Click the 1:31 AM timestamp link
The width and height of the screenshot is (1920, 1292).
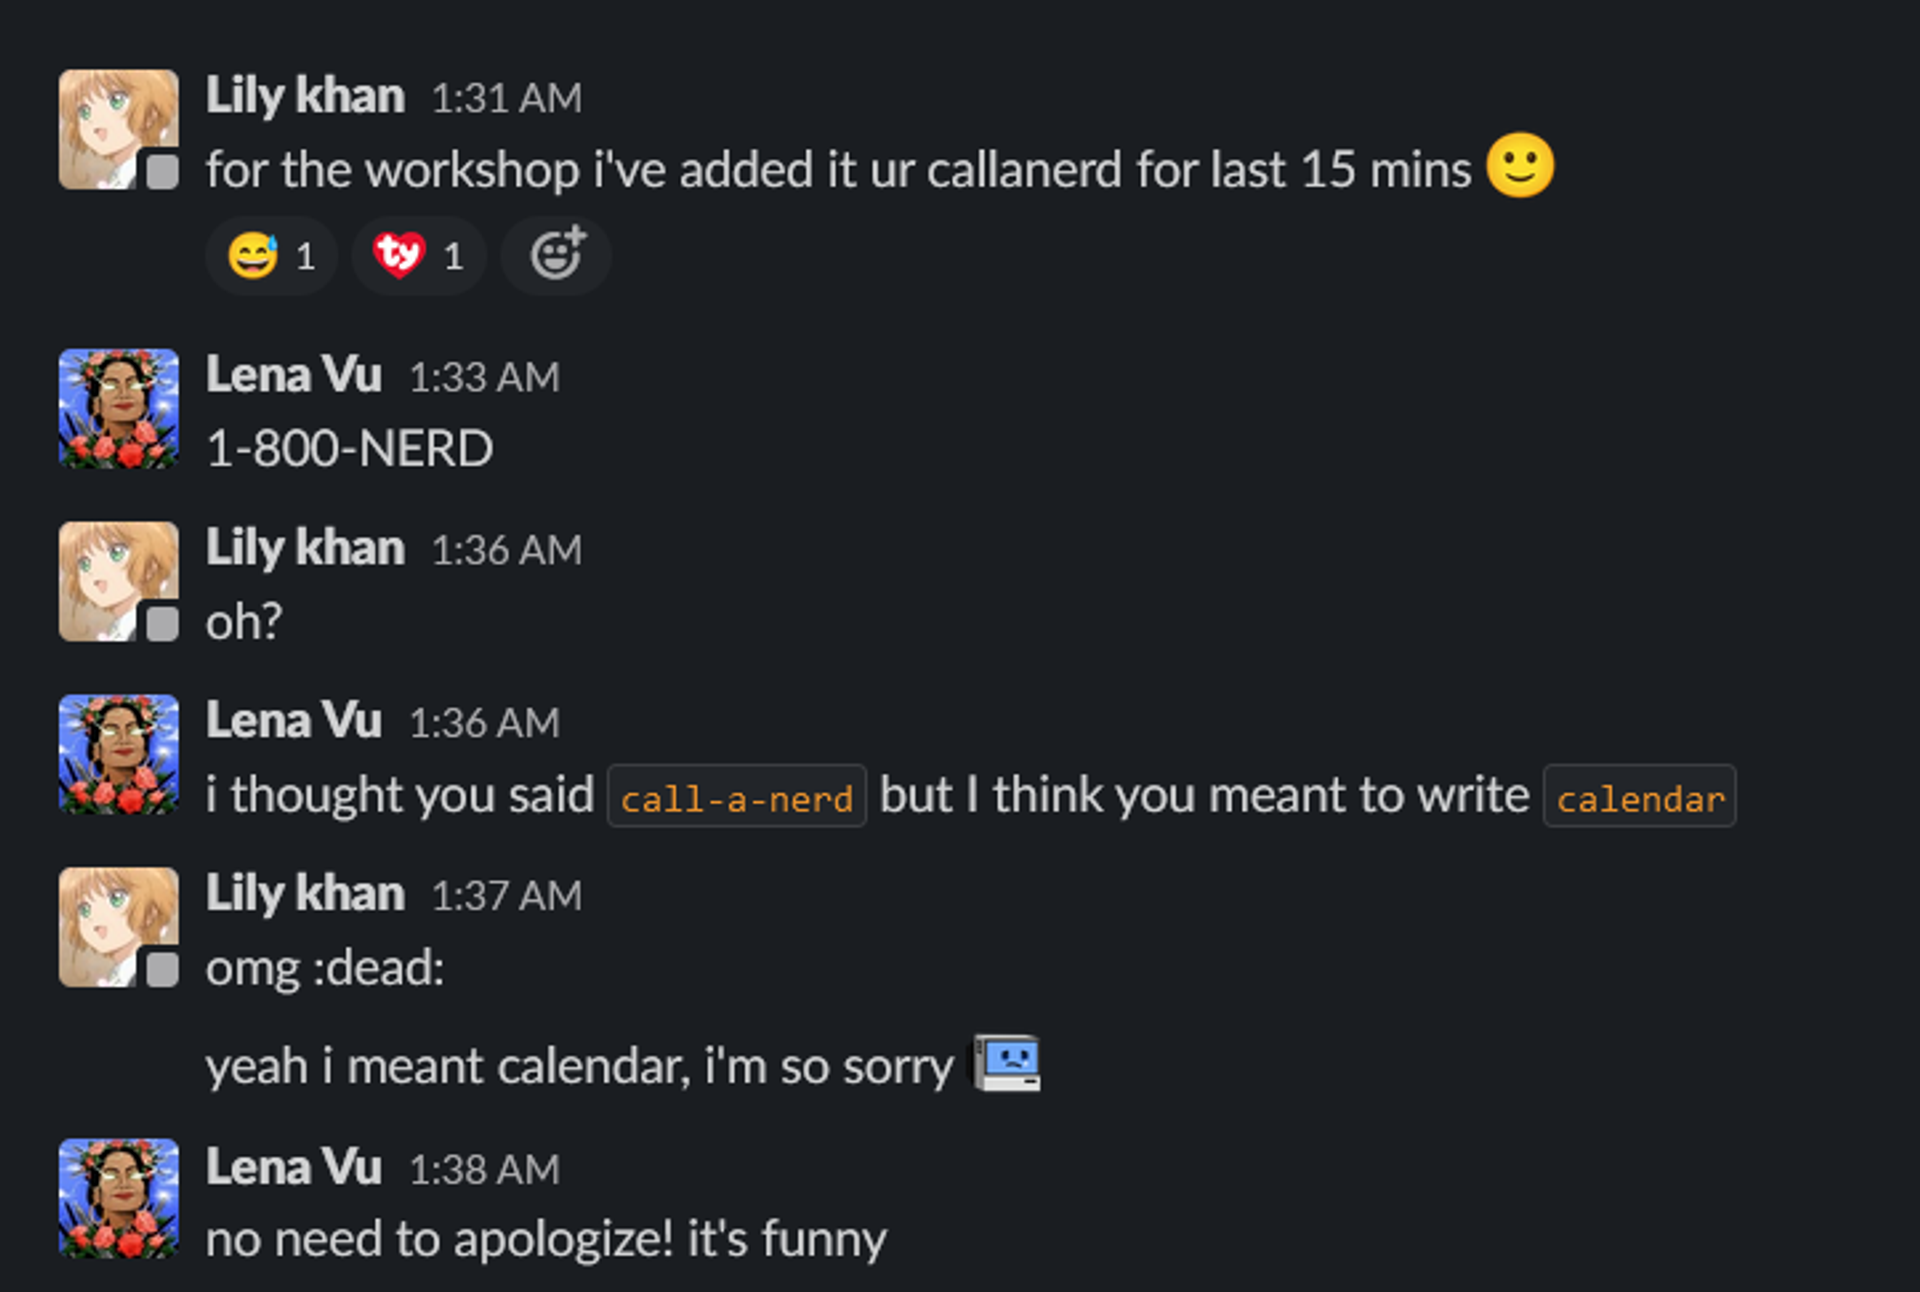click(505, 98)
